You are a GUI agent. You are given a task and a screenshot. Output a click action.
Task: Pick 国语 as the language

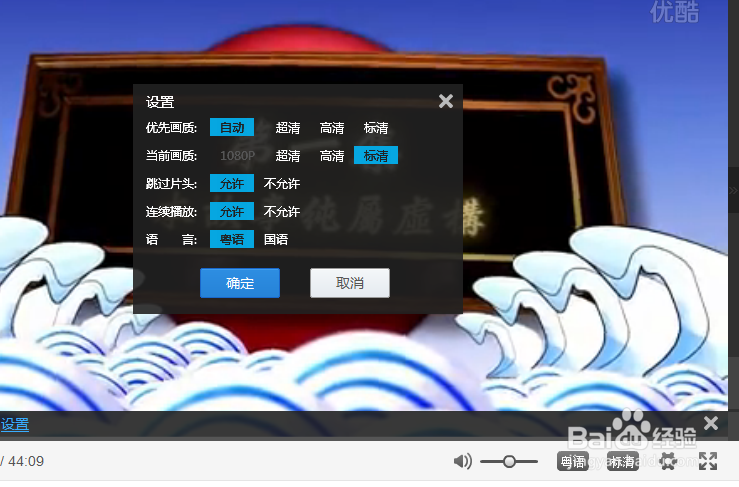(x=276, y=239)
